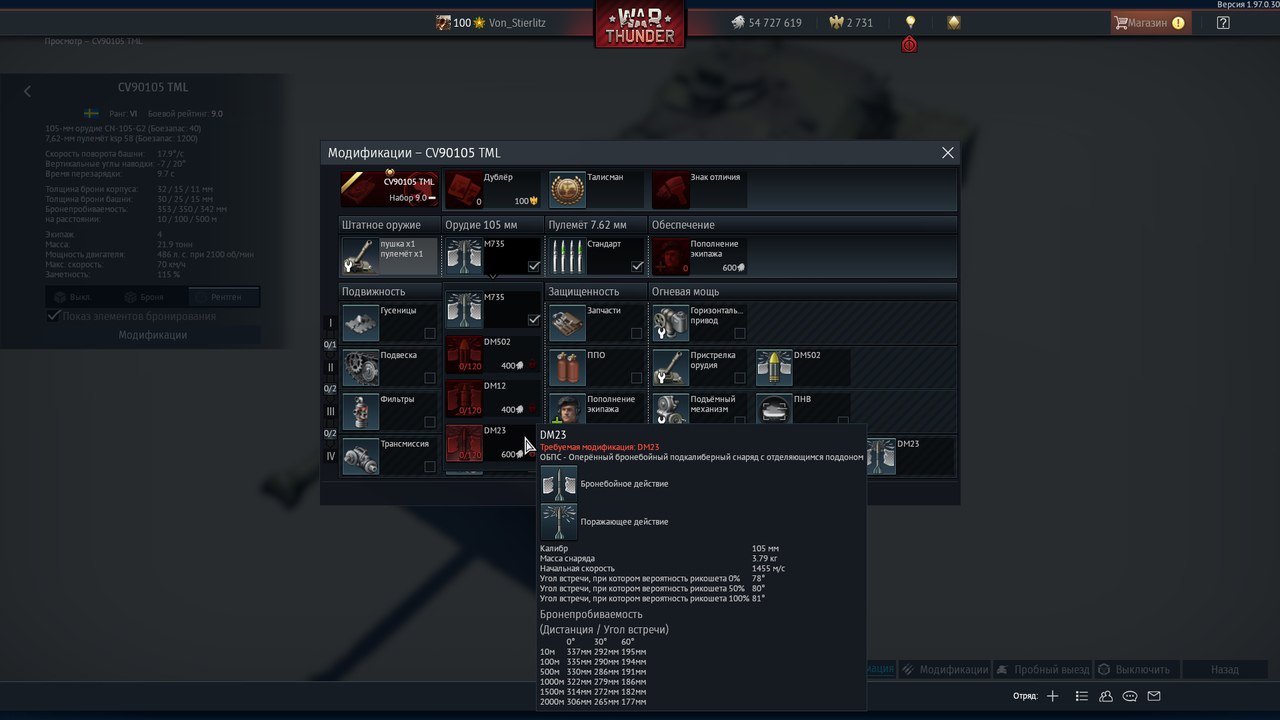1280x720 pixels.
Task: Click the silver lions balance 54 727 619
Action: [766, 22]
